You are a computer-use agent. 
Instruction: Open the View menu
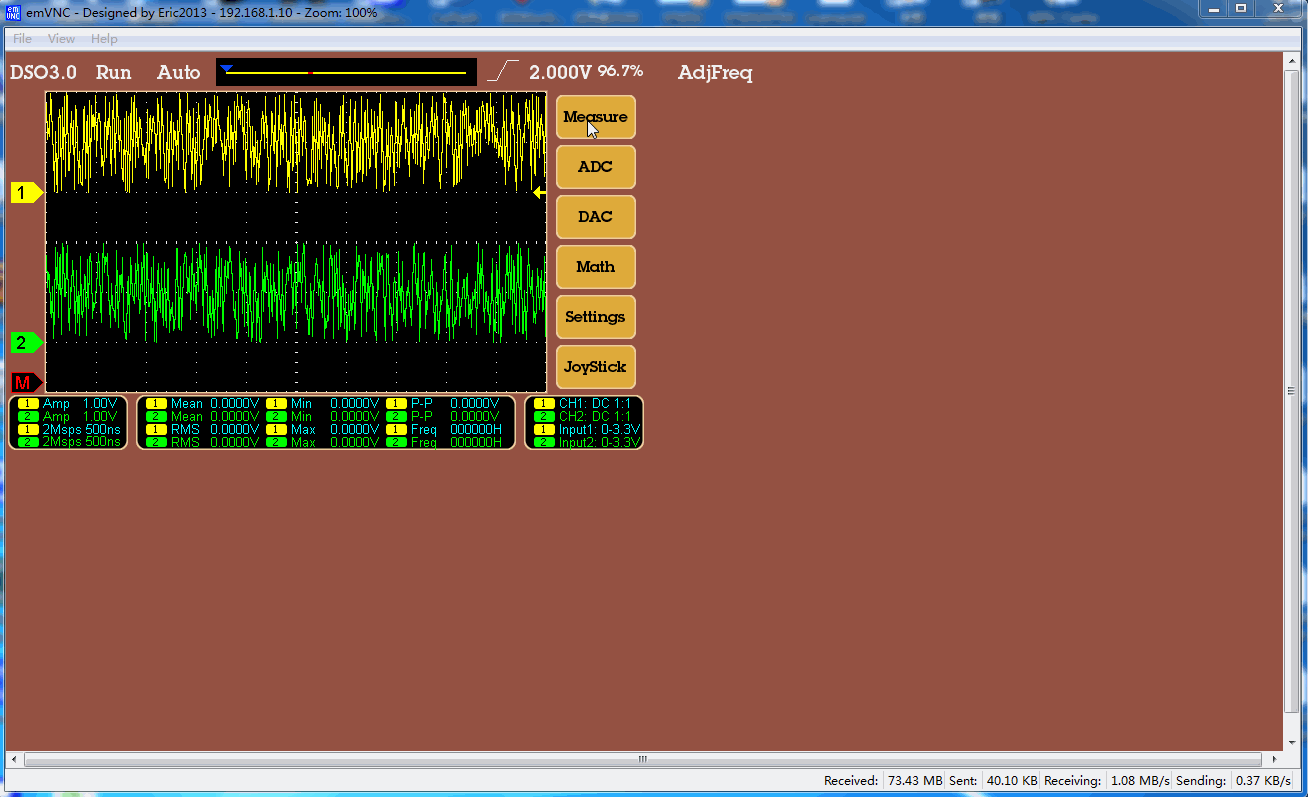pyautogui.click(x=61, y=39)
